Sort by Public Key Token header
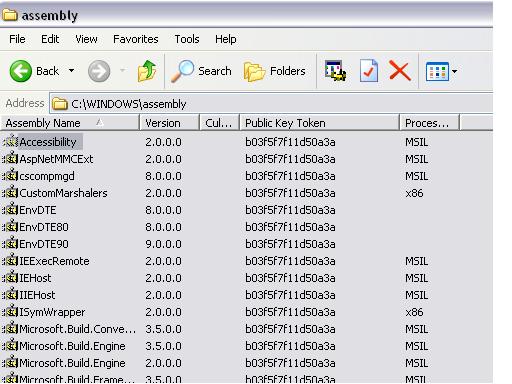The height and width of the screenshot is (384, 512). (319, 123)
